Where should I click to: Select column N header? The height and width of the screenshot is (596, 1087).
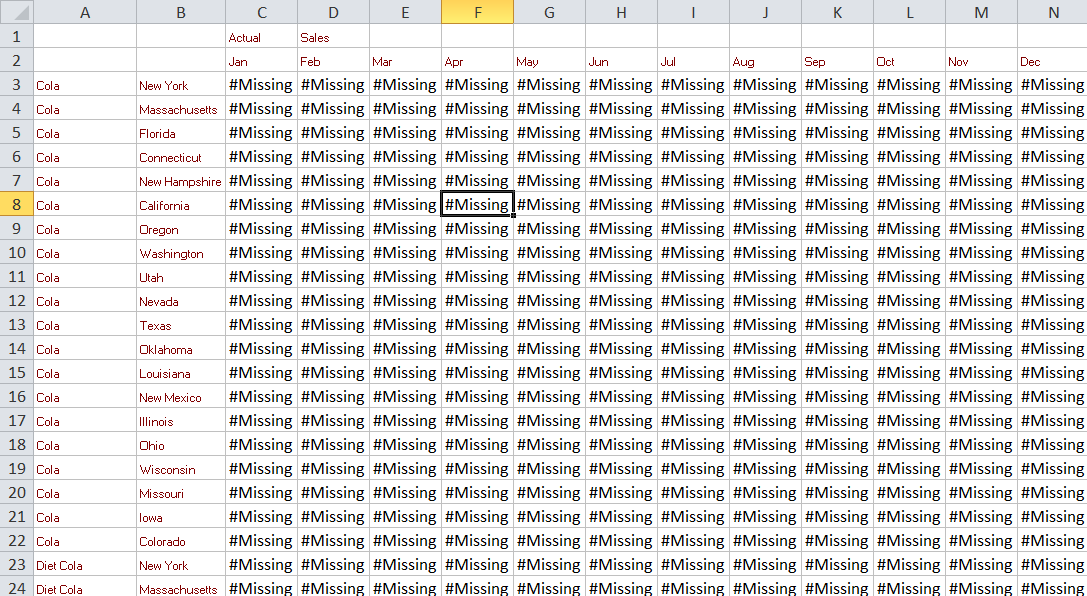pyautogui.click(x=1052, y=12)
